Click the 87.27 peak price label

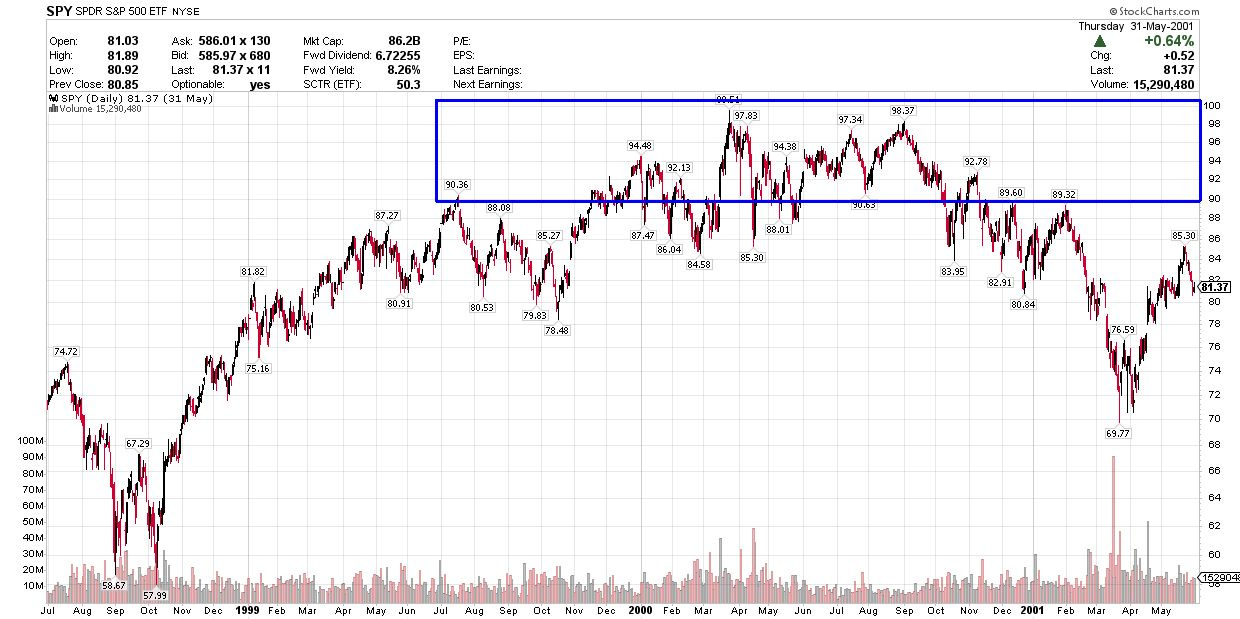[x=387, y=216]
